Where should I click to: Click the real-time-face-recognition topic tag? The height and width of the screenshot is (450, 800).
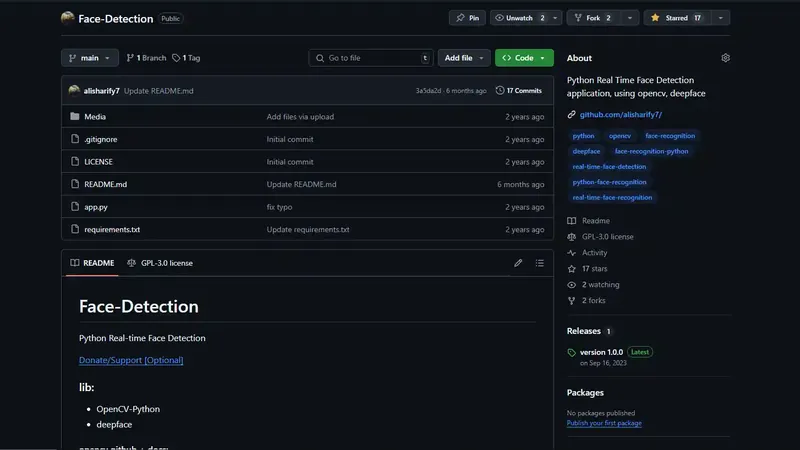(x=612, y=197)
